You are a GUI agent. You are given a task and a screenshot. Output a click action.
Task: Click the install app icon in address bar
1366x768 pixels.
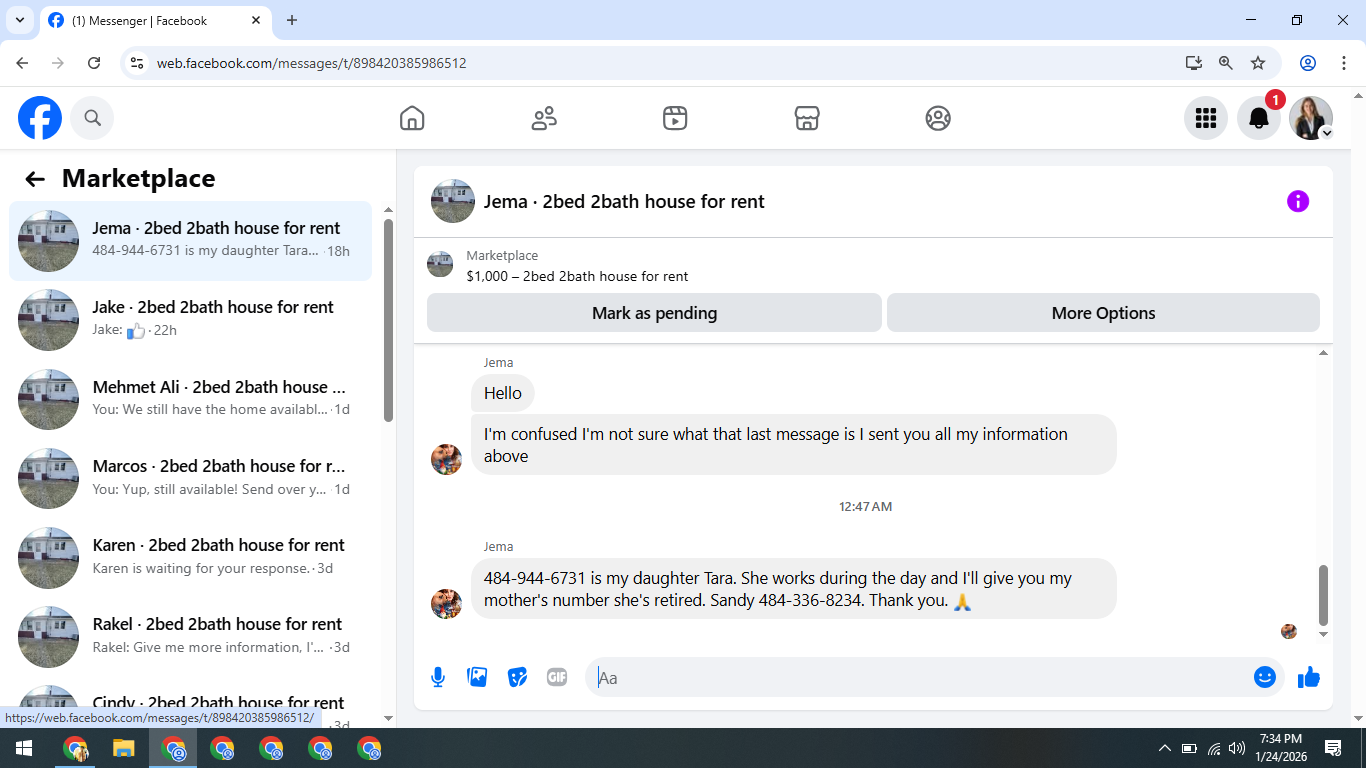tap(1193, 63)
